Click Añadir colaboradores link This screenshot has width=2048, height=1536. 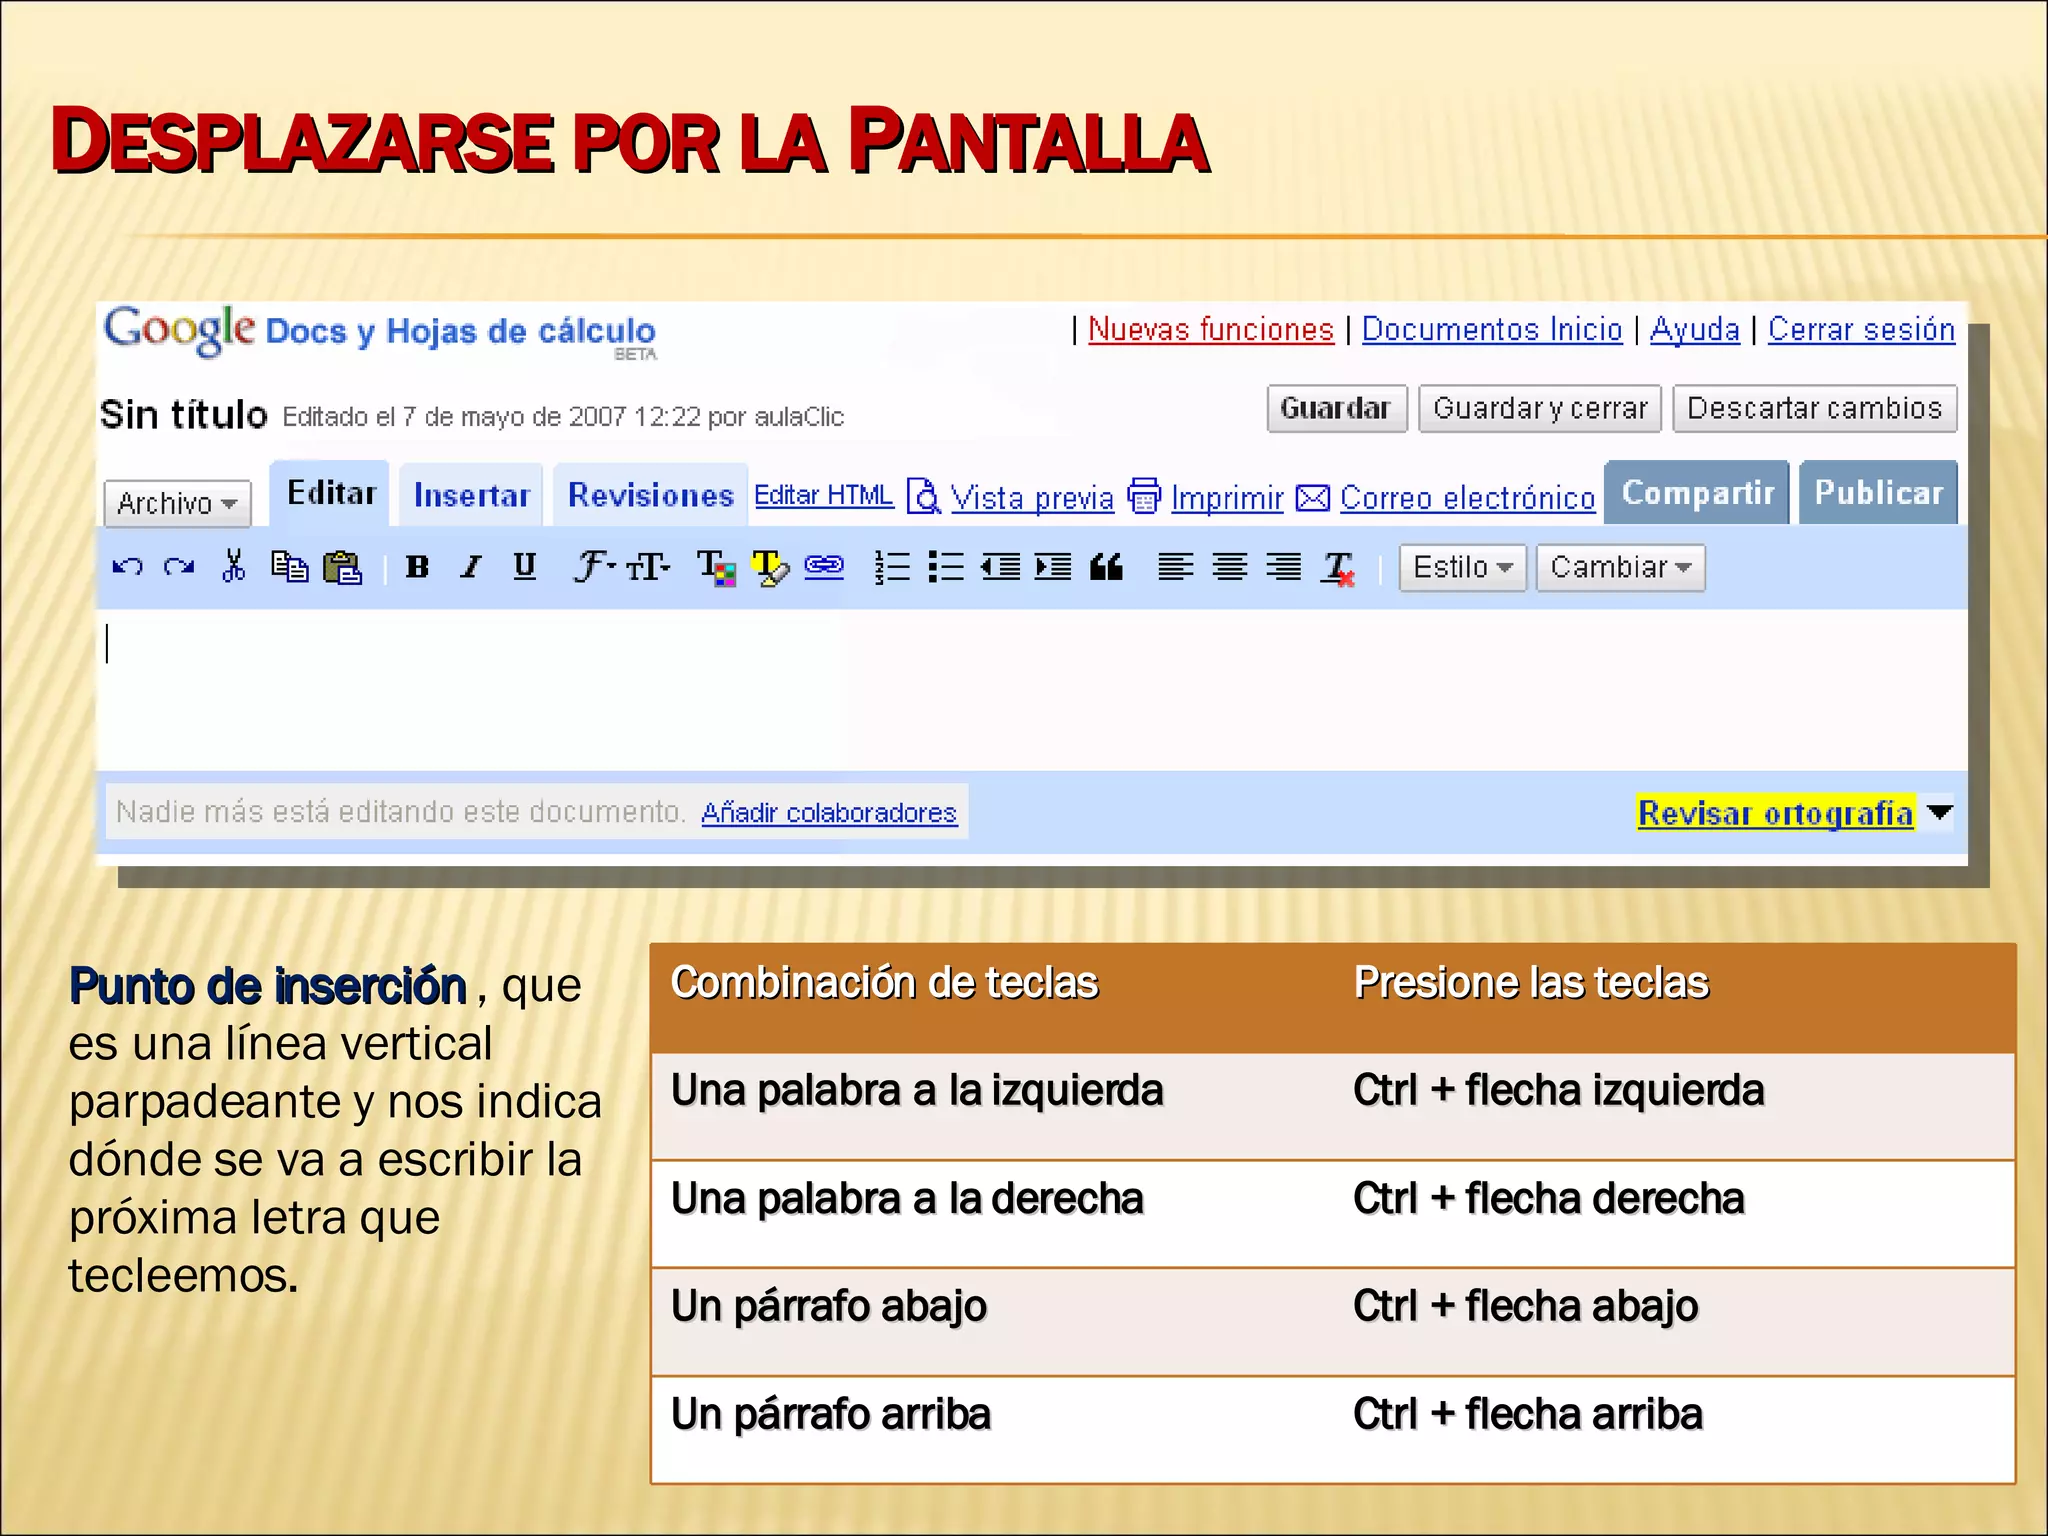click(829, 813)
